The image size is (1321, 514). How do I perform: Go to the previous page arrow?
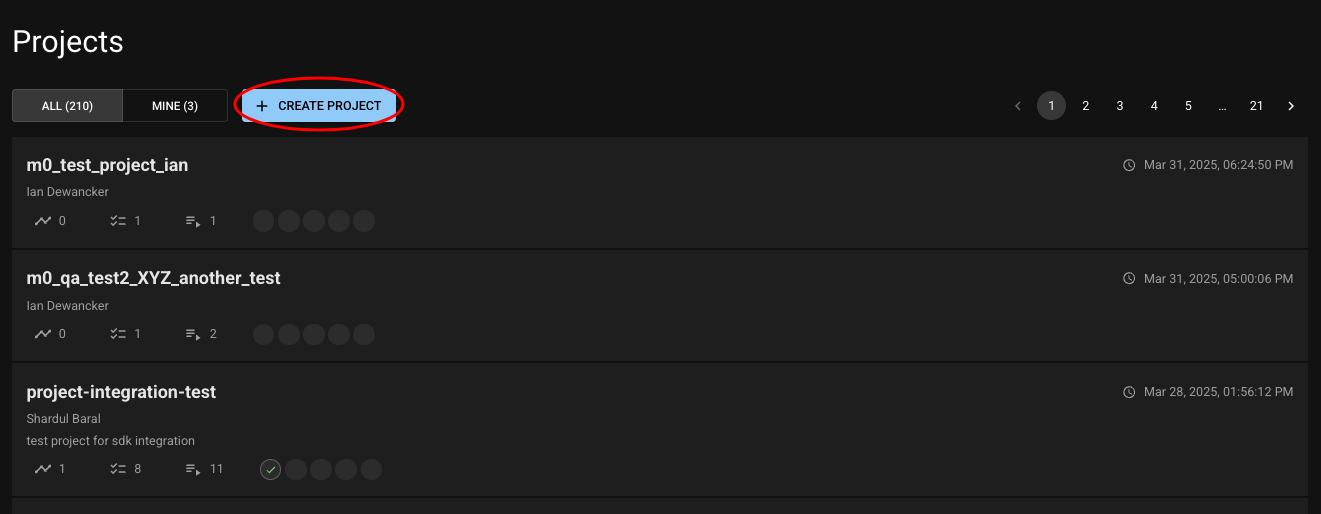point(1018,106)
